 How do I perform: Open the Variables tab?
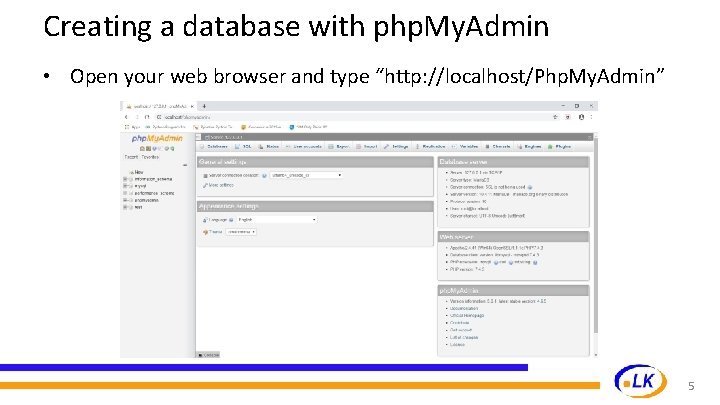pyautogui.click(x=465, y=146)
